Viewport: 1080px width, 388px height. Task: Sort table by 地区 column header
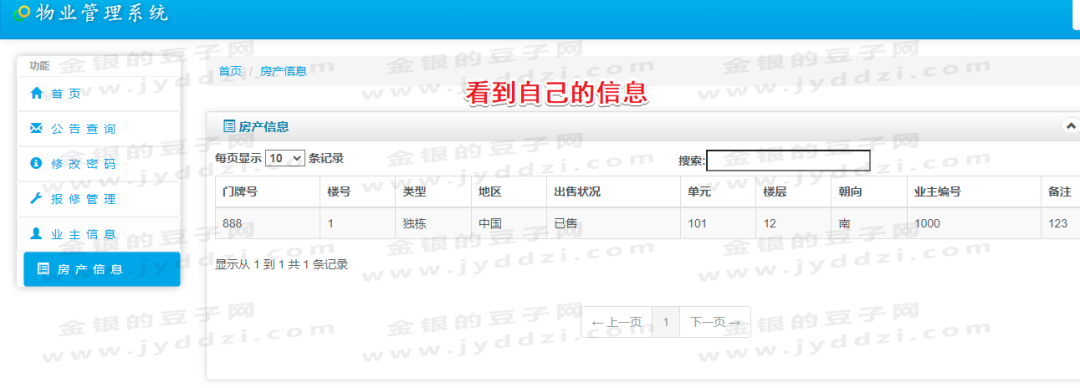tap(509, 192)
